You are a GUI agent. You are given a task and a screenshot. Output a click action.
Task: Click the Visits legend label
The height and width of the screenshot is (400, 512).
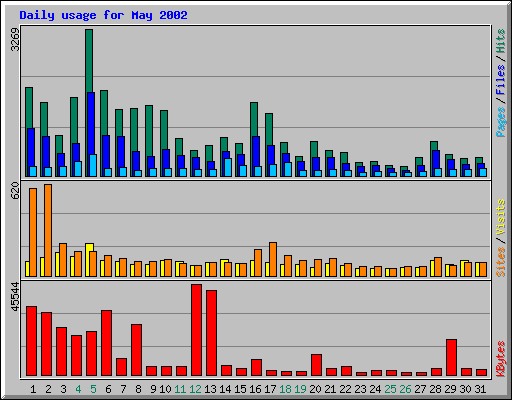click(x=500, y=218)
